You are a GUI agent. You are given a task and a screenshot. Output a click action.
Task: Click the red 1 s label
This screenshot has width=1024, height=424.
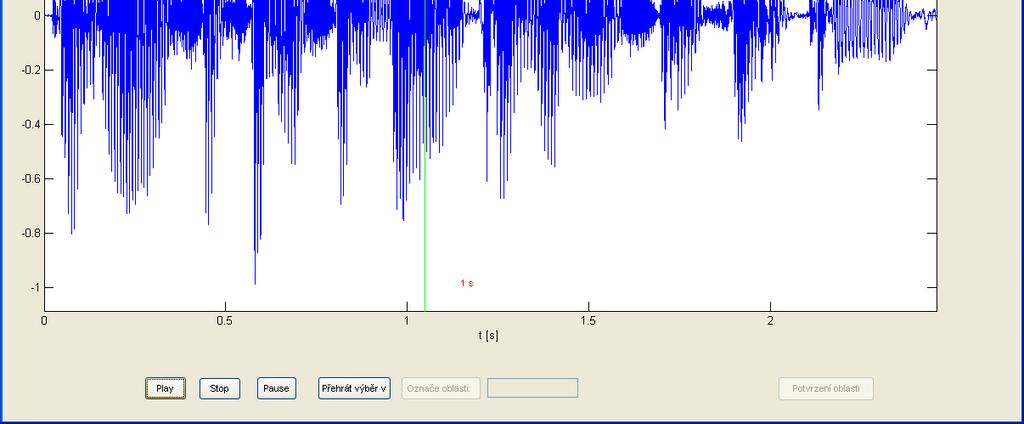[467, 283]
